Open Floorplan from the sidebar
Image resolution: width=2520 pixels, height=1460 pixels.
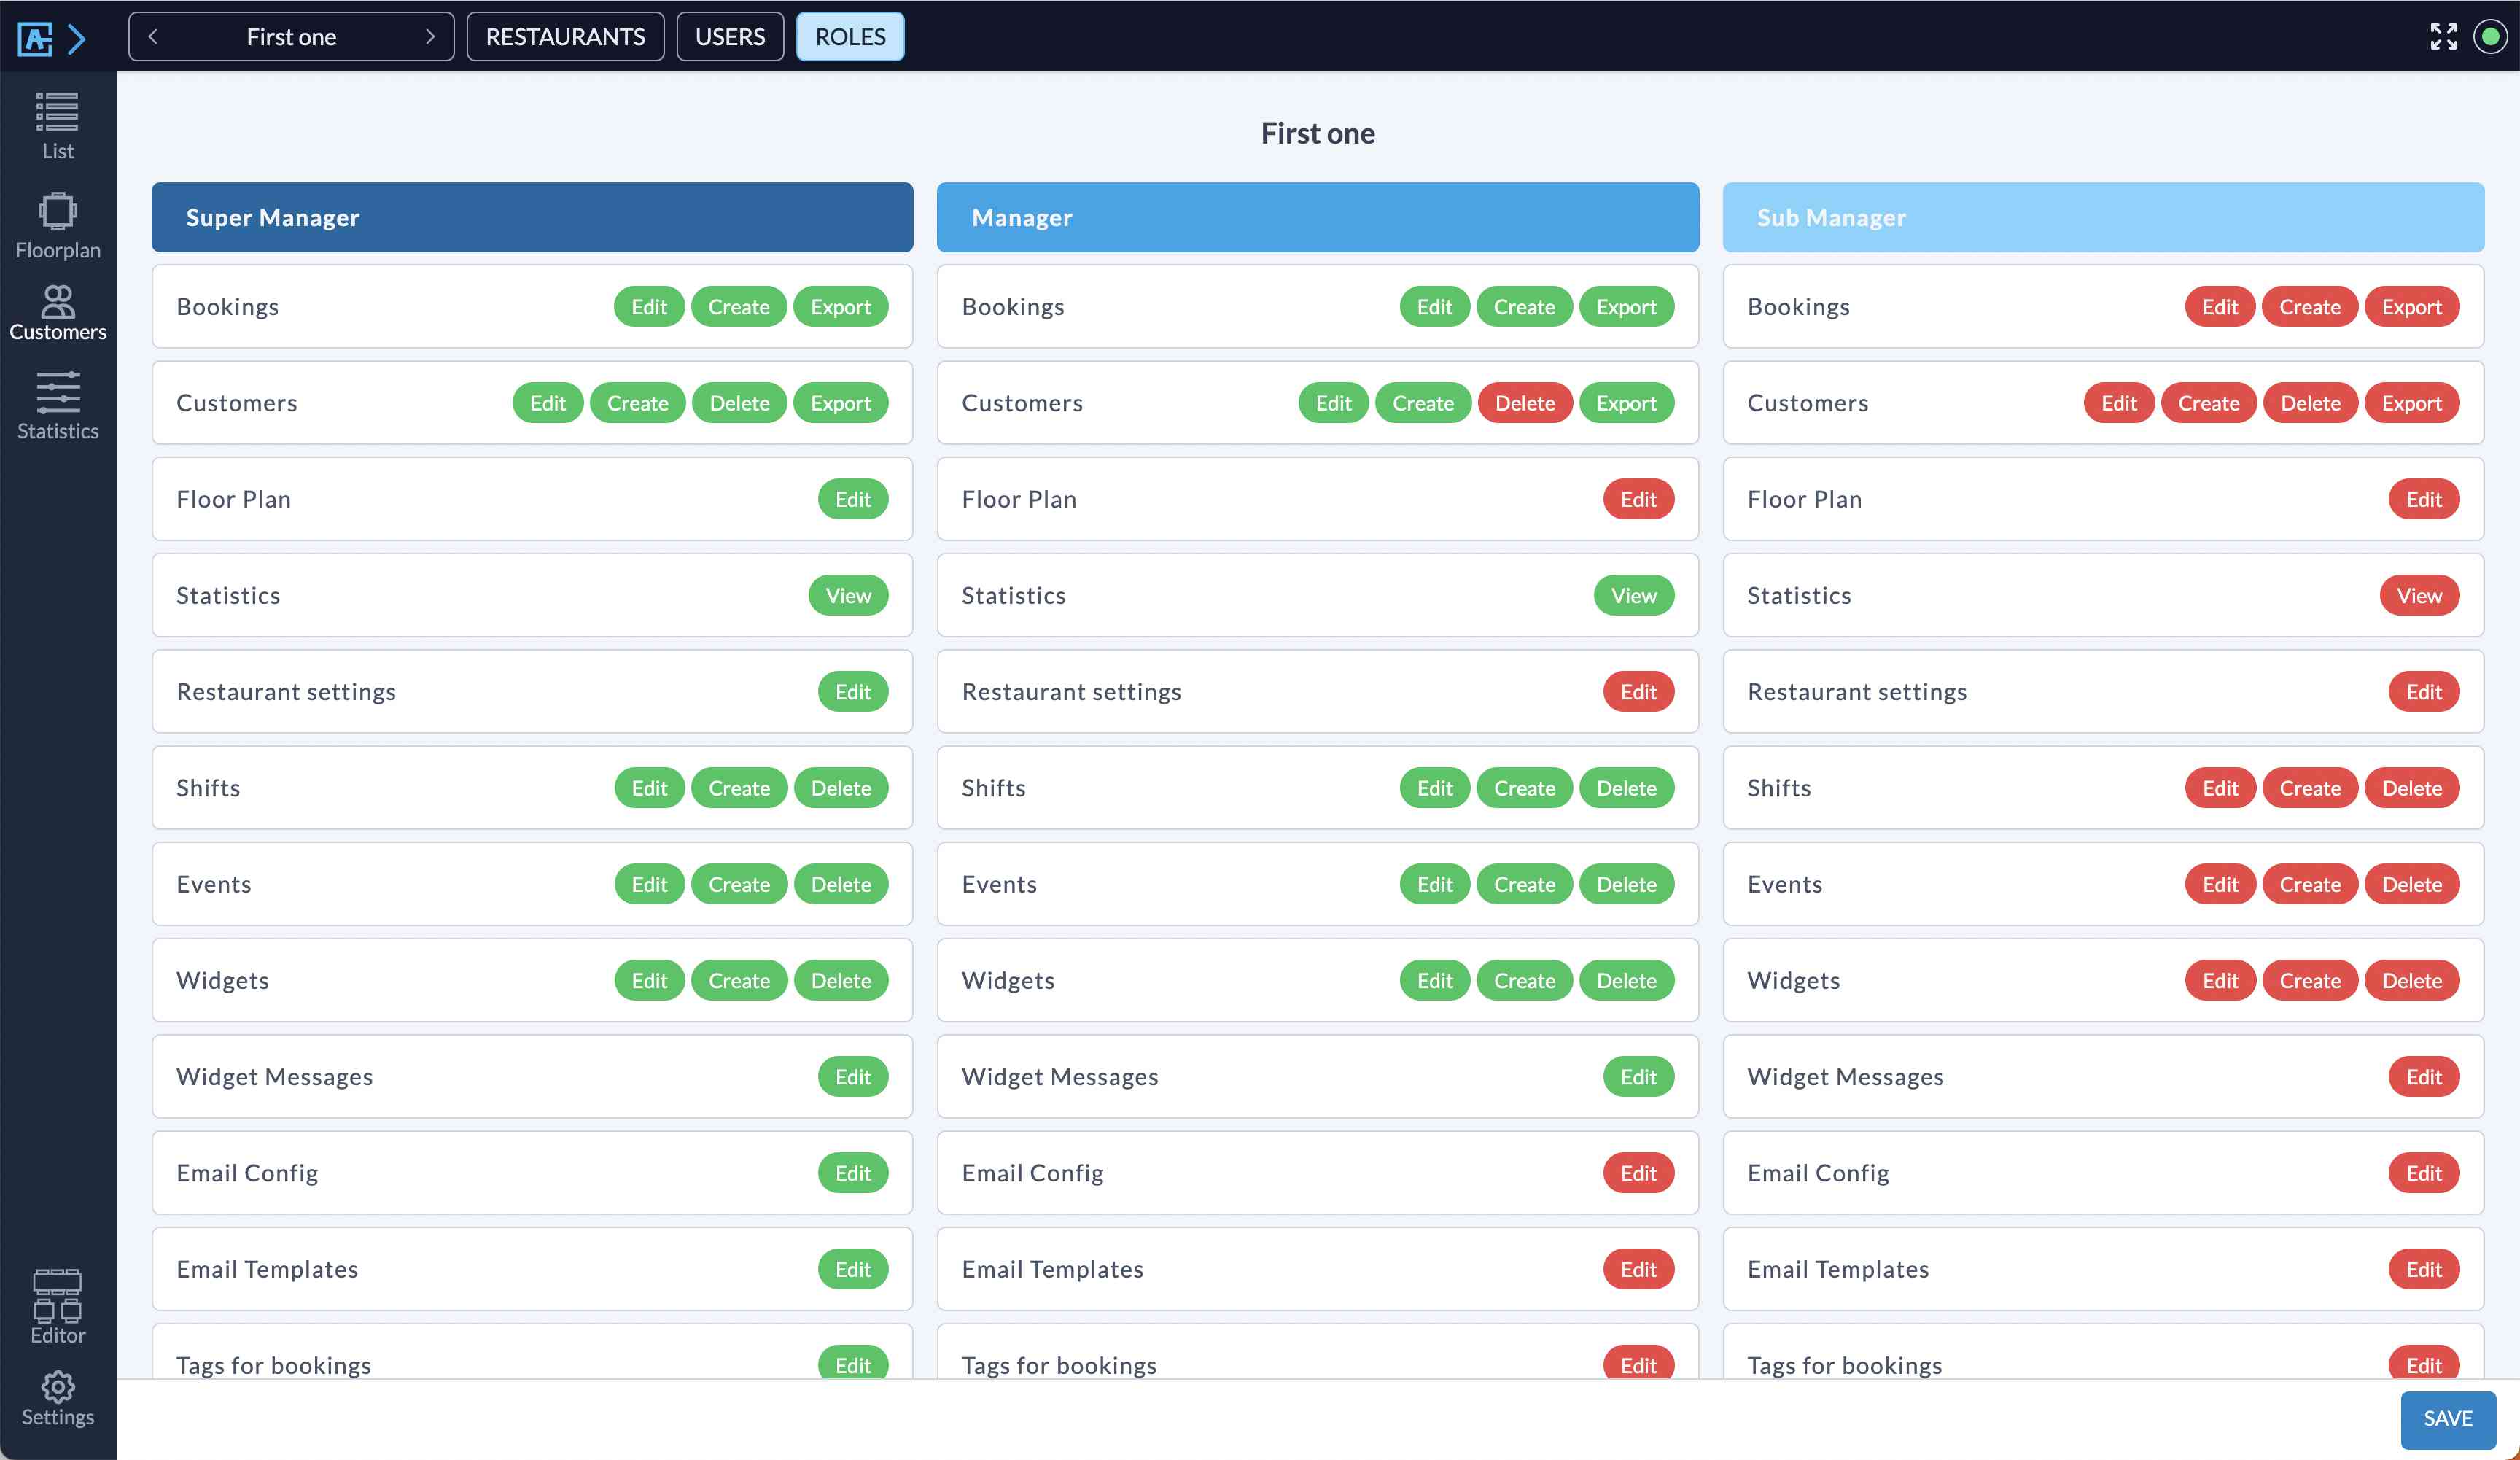[x=57, y=226]
